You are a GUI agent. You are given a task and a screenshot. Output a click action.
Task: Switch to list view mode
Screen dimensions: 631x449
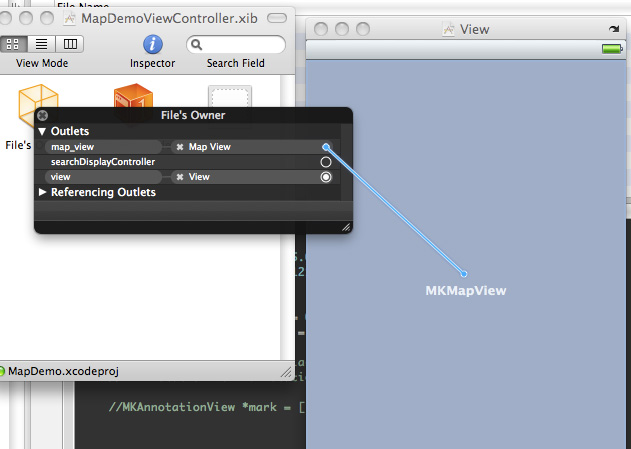[x=42, y=44]
